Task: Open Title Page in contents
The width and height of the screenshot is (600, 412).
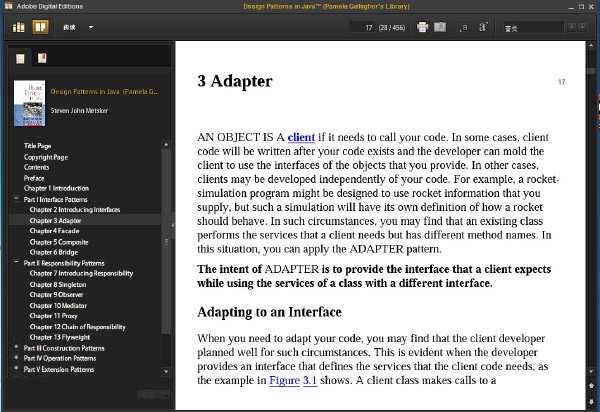Action: click(38, 146)
